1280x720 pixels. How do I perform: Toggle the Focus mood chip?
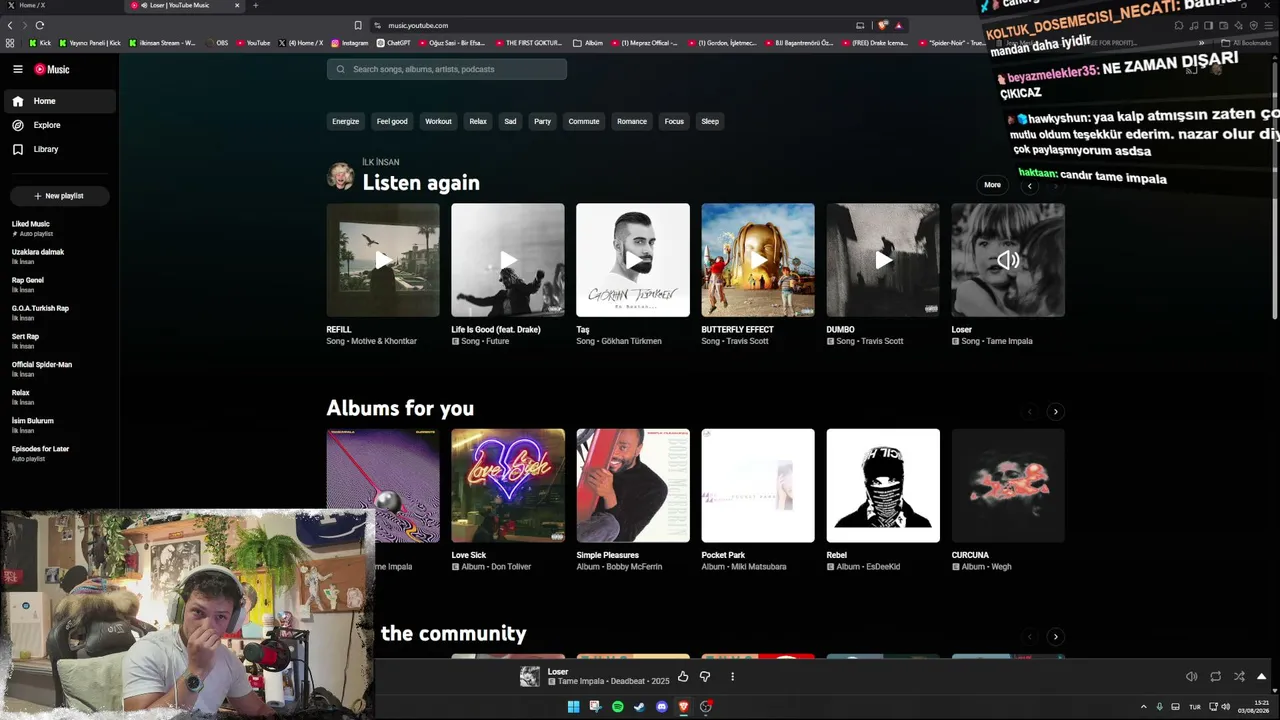tap(674, 121)
